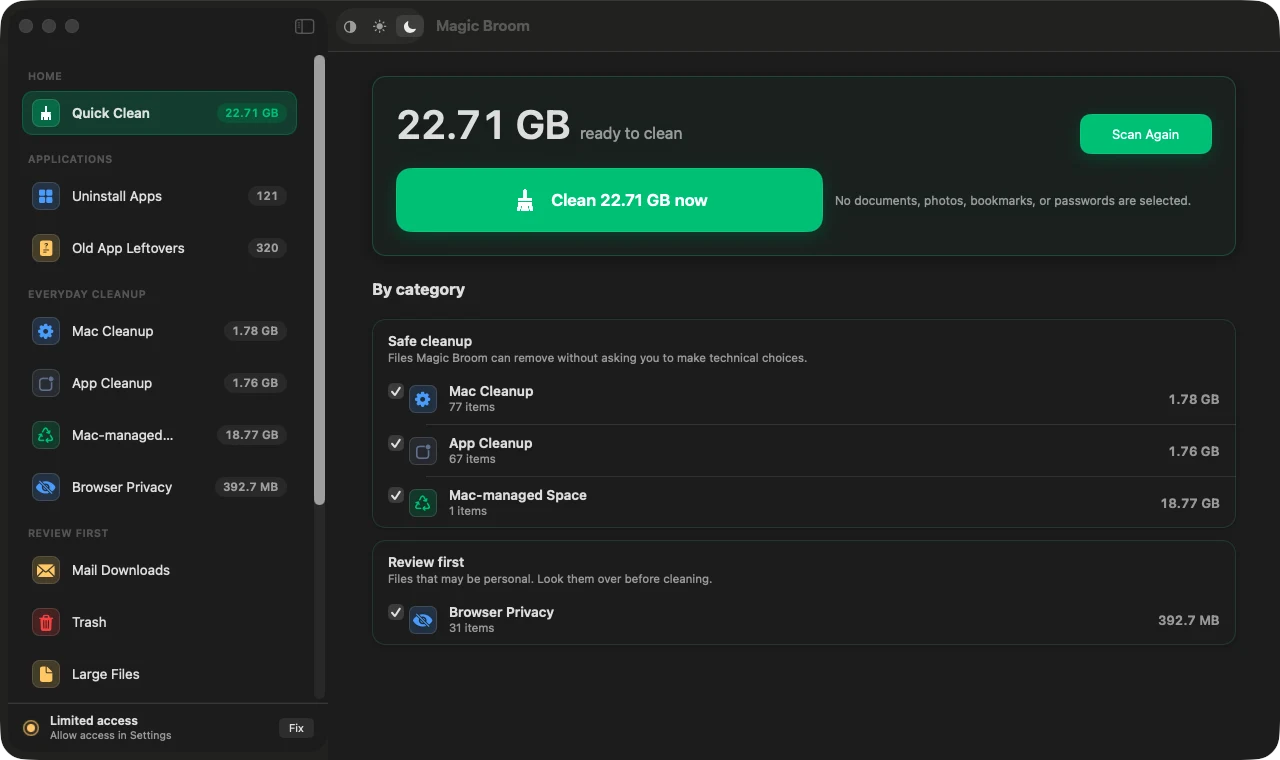Click the Mail Downloads envelope icon
This screenshot has height=760, width=1280.
46,570
